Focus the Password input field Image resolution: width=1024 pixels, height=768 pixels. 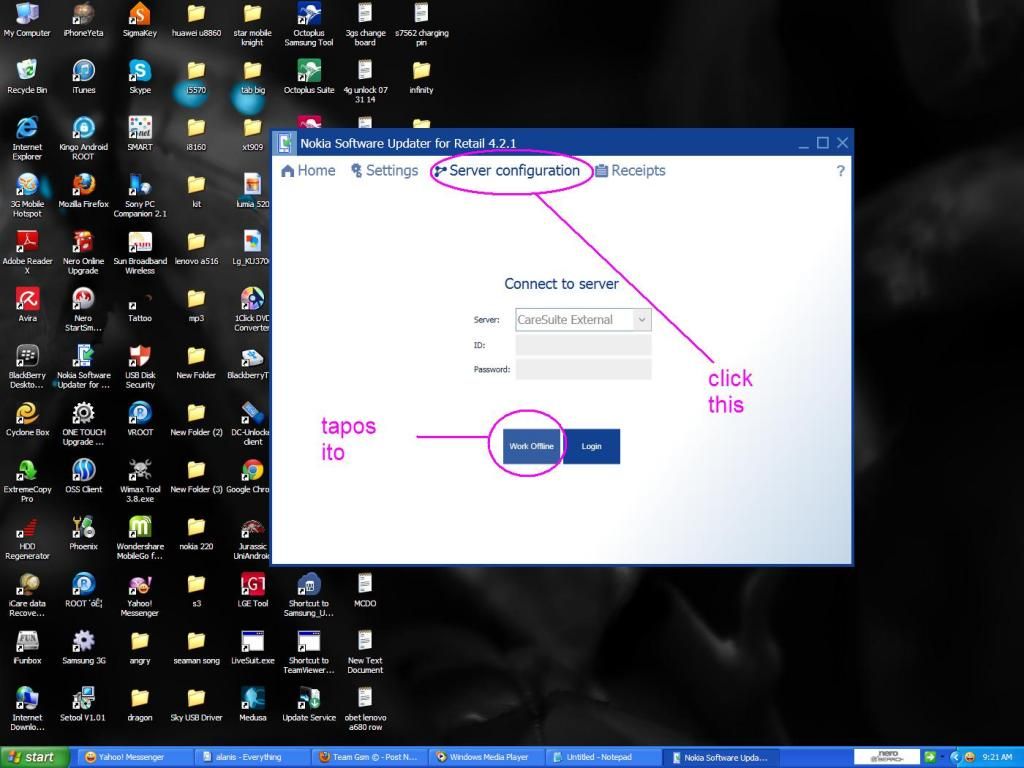click(x=583, y=370)
